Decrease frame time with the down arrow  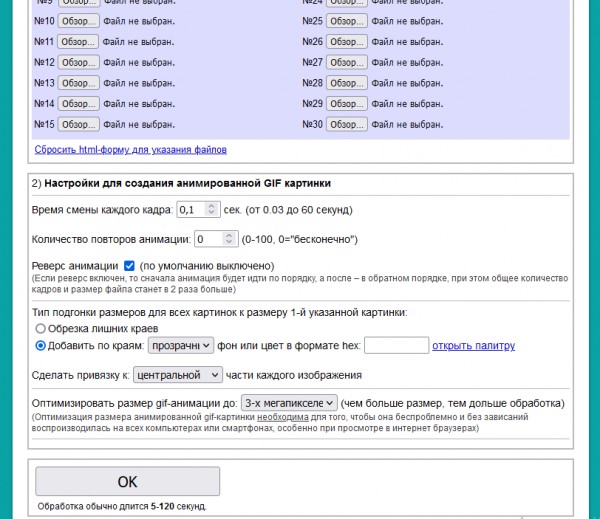coord(211,213)
